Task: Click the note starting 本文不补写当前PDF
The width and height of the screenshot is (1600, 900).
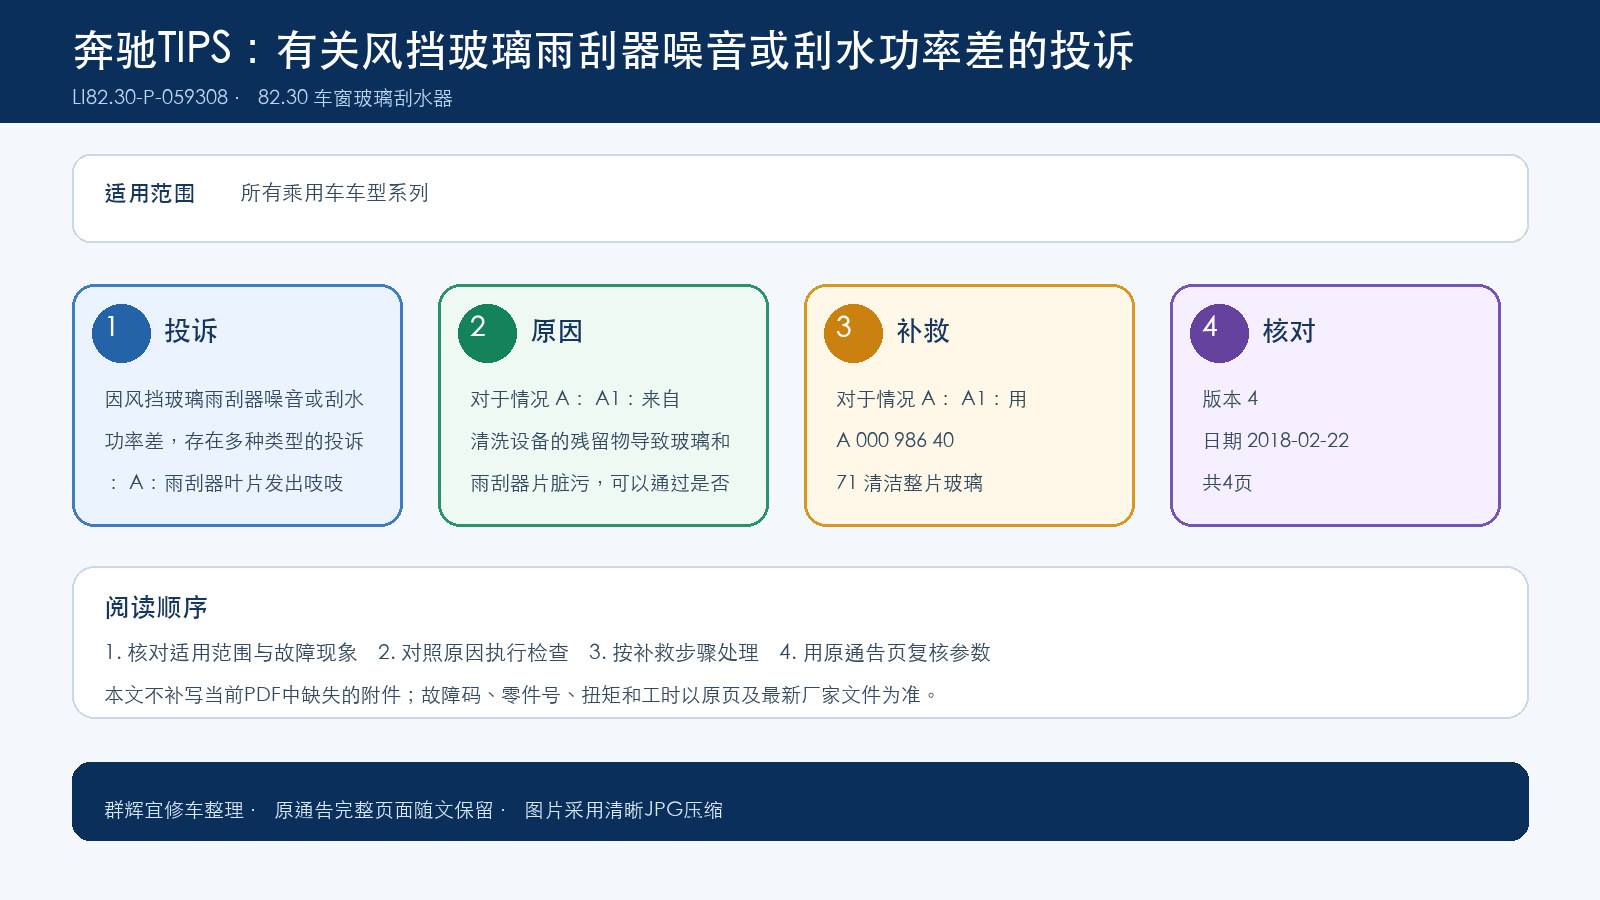Action: pyautogui.click(x=521, y=695)
